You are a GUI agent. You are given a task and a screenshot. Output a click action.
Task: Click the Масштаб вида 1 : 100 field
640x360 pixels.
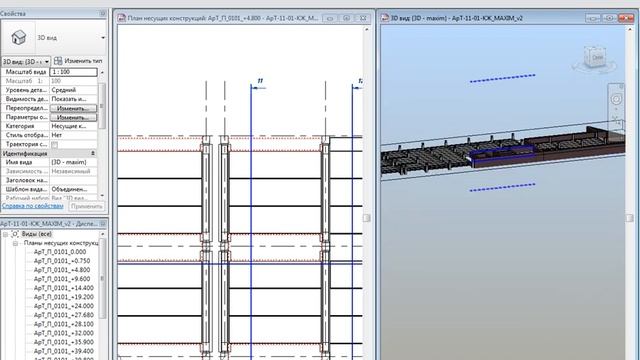coord(73,72)
